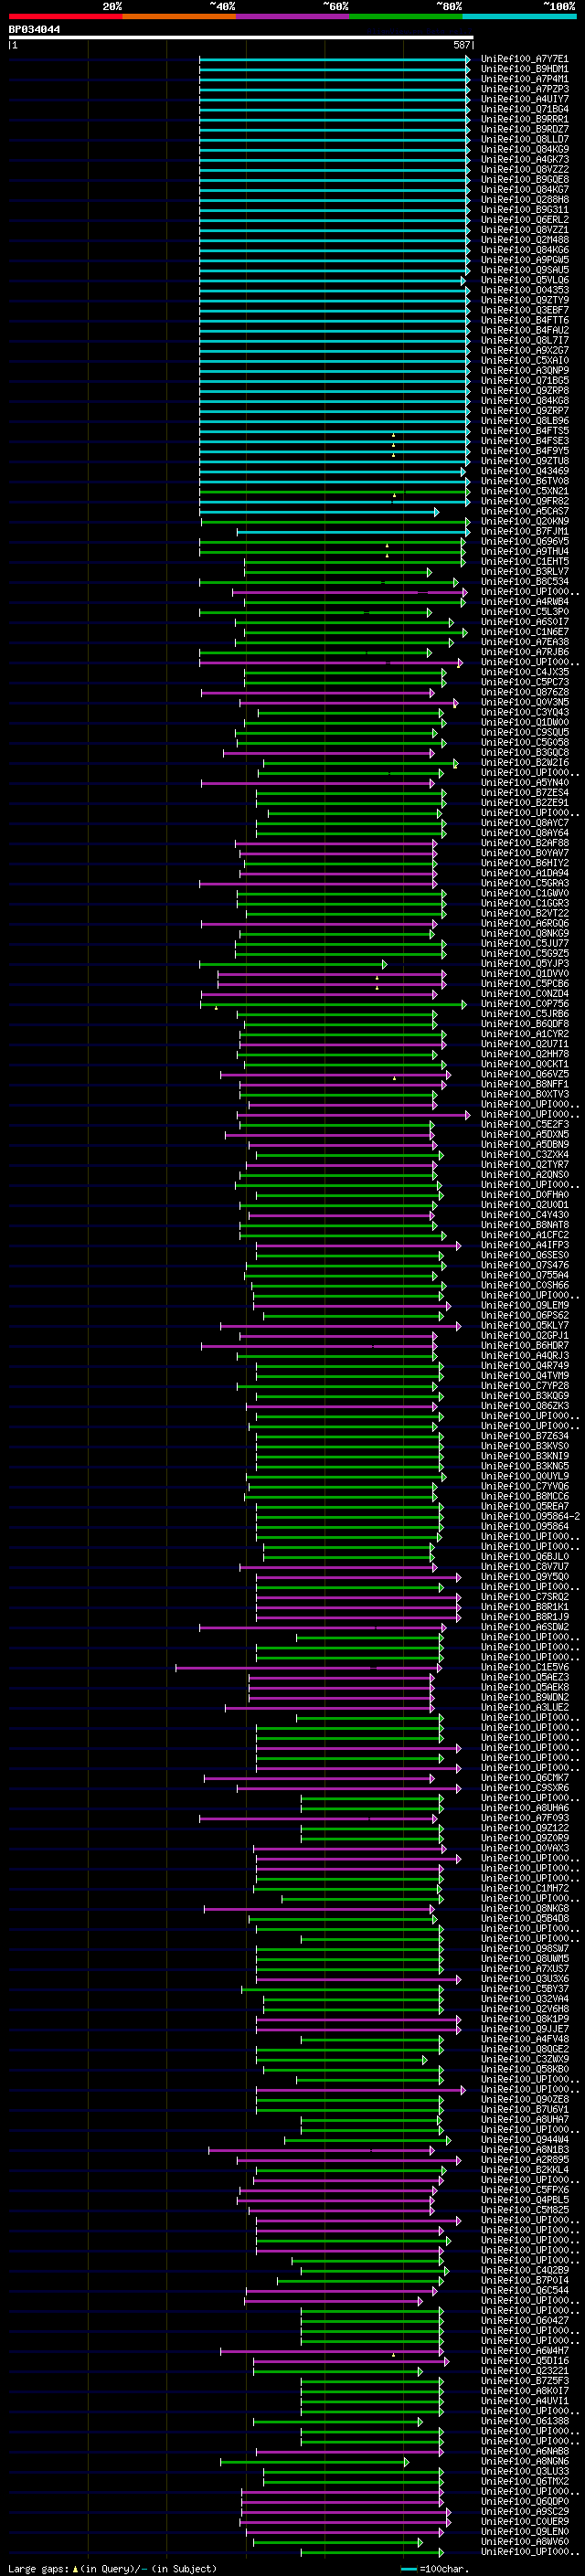
Task: Click the red 20% identity legend segment
Action: [65, 16]
